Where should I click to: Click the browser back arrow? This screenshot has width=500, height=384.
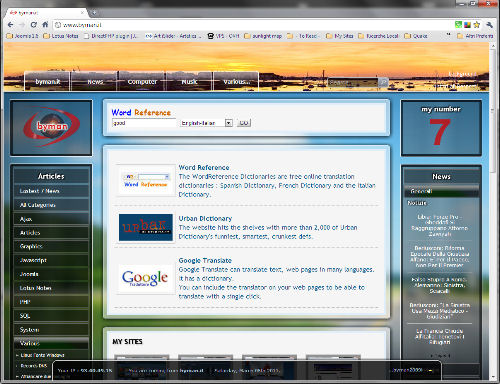click(10, 25)
